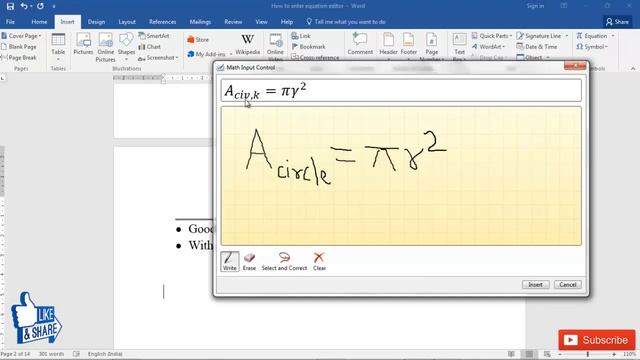Screen dimensions: 640x360
Task: Open the File tab
Action: tap(11, 22)
